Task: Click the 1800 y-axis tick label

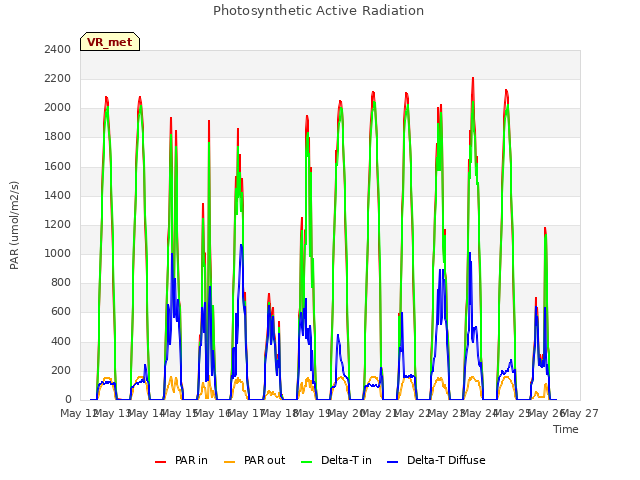Action: point(58,137)
